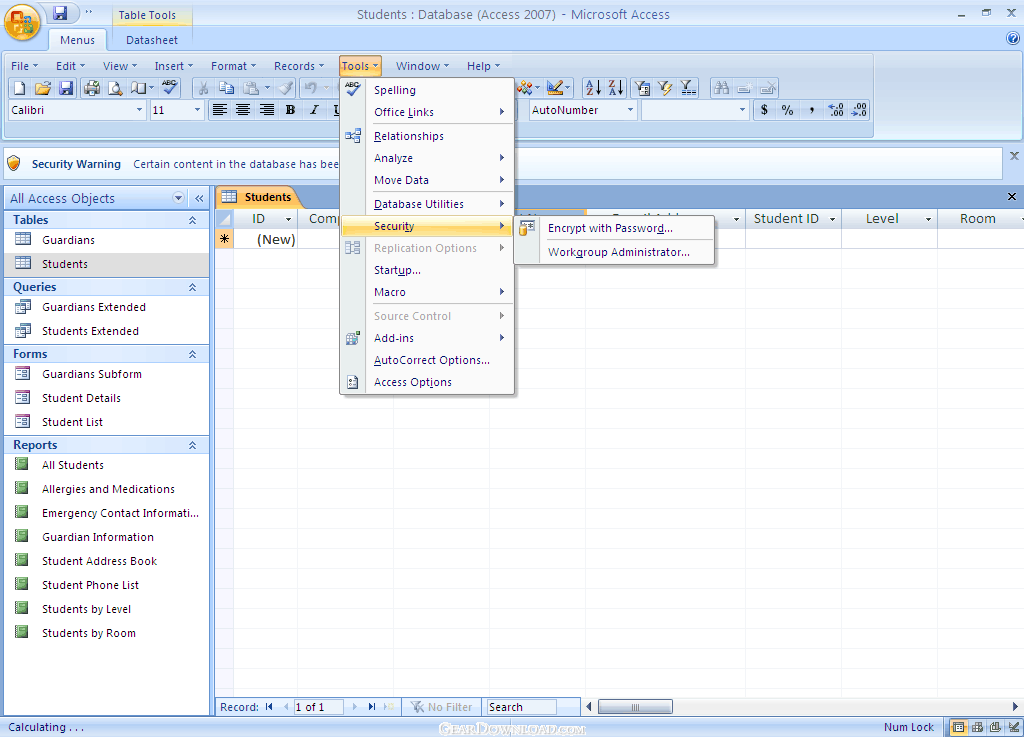Click the Design View icon in status bar
Image resolution: width=1024 pixels, height=737 pixels.
[x=1013, y=727]
